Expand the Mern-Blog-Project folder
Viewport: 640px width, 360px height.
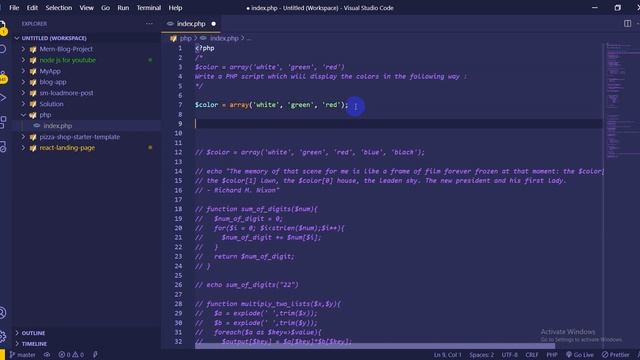(x=23, y=49)
